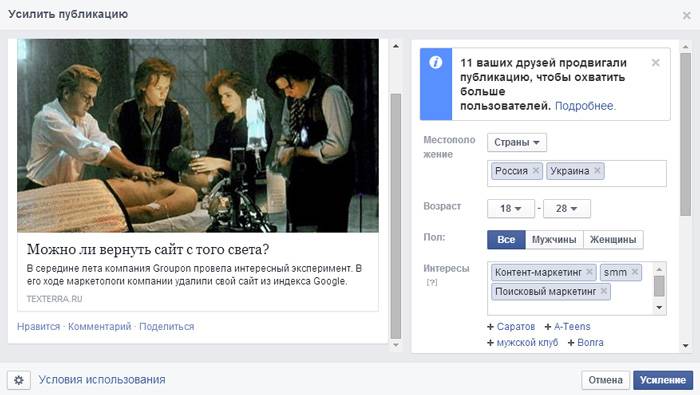Remove the Контент-маркетинг interest tag

point(589,272)
